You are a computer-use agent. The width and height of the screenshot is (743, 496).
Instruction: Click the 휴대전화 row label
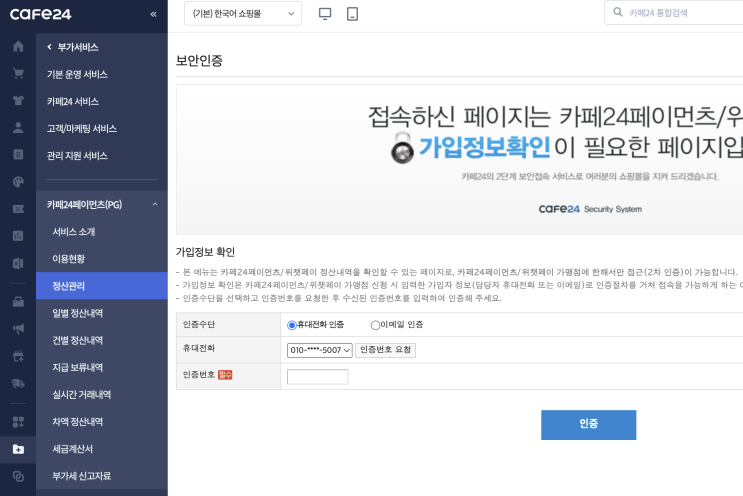click(199, 348)
